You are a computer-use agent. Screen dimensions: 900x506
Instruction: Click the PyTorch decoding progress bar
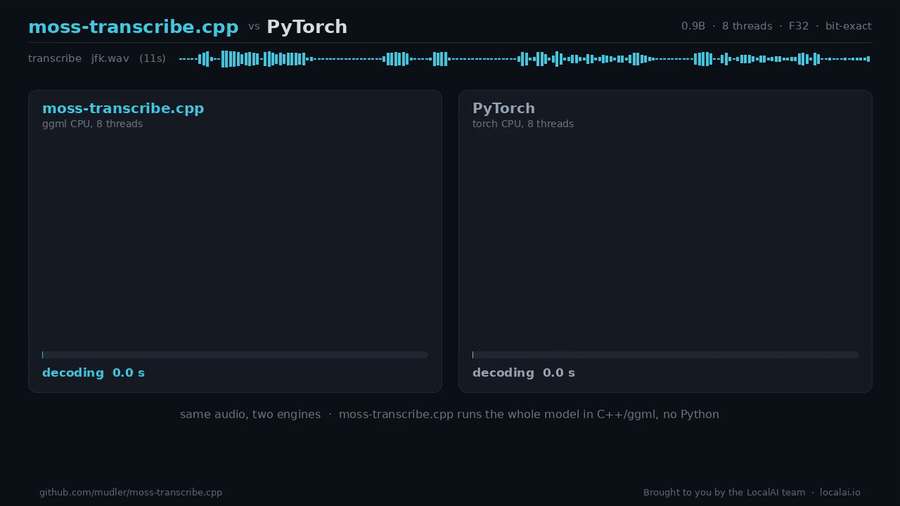[665, 355]
